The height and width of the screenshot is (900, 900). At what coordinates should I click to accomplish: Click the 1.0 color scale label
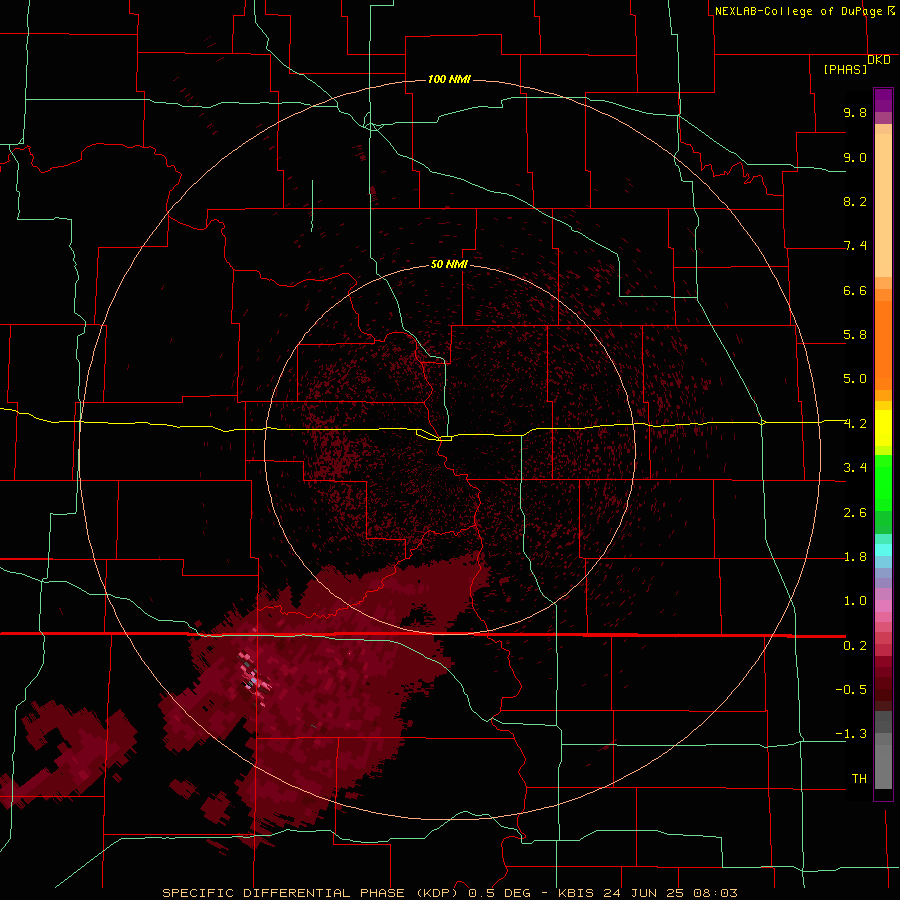tap(855, 601)
